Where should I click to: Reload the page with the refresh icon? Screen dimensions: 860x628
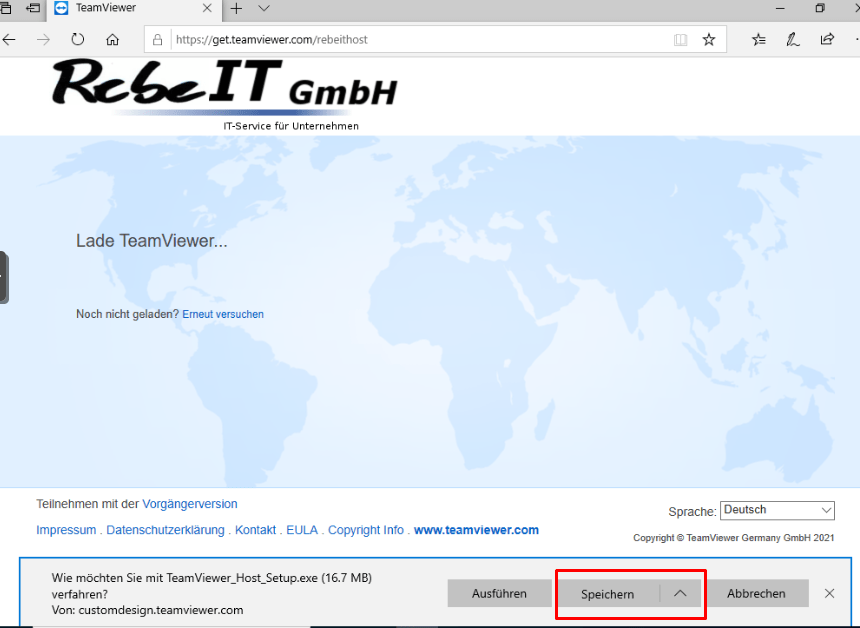pyautogui.click(x=78, y=39)
